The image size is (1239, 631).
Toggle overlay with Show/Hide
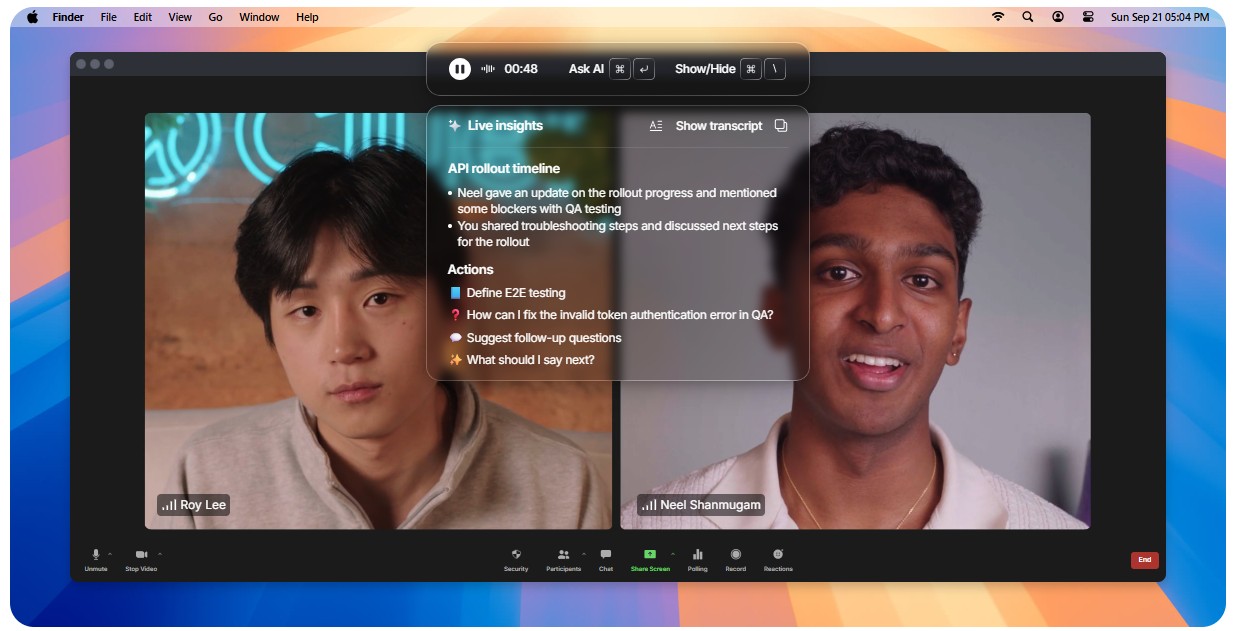pyautogui.click(x=705, y=69)
